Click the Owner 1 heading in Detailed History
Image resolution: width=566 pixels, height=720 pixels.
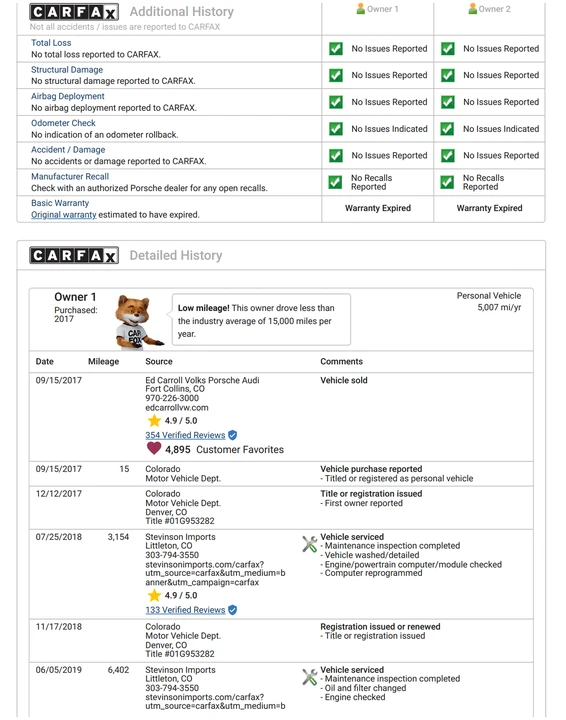click(x=75, y=297)
